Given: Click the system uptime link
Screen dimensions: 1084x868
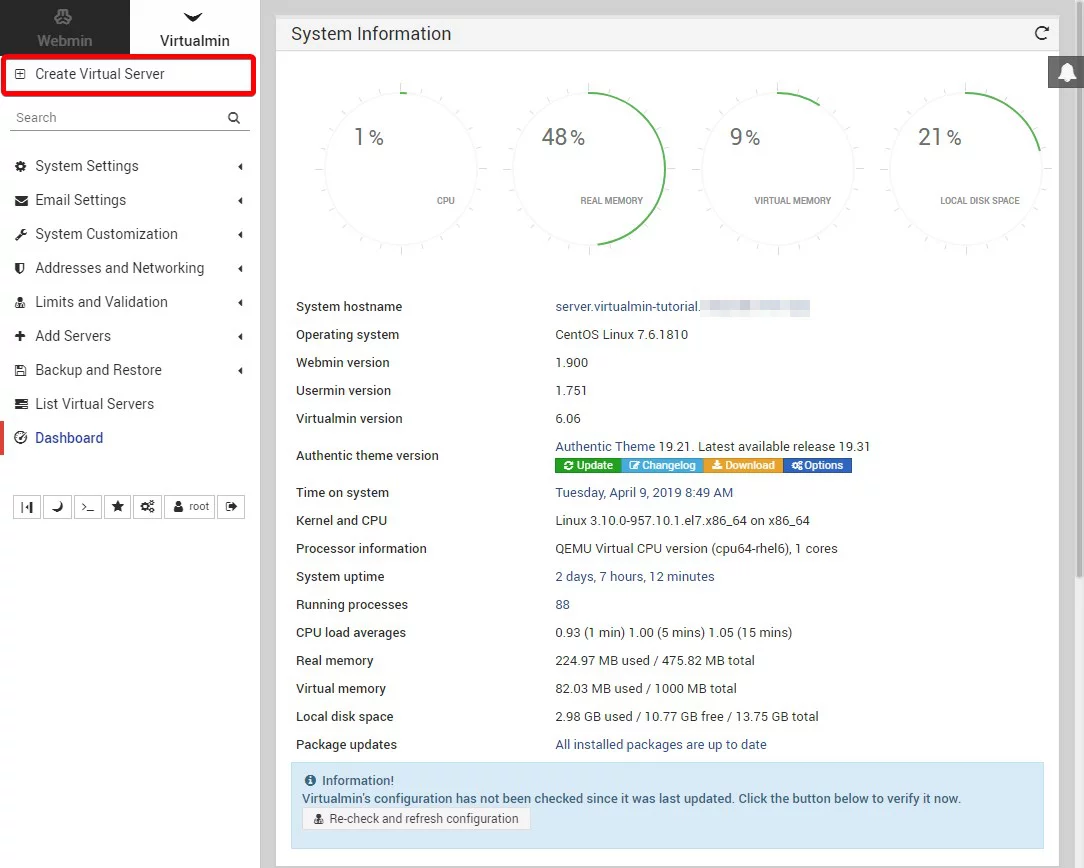Looking at the screenshot, I should [x=635, y=576].
